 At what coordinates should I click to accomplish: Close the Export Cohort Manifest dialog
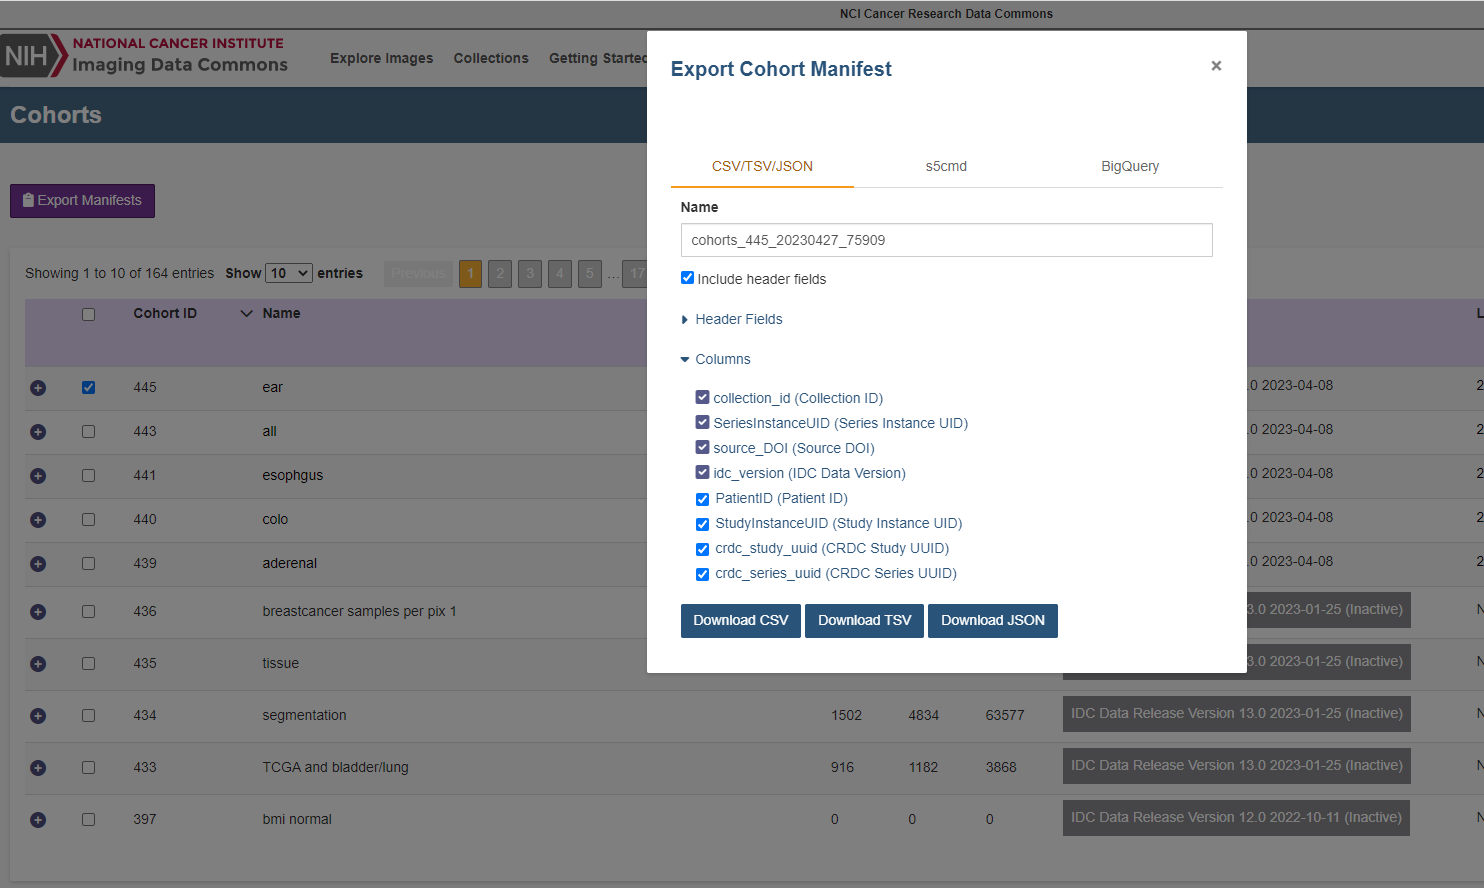[1216, 65]
